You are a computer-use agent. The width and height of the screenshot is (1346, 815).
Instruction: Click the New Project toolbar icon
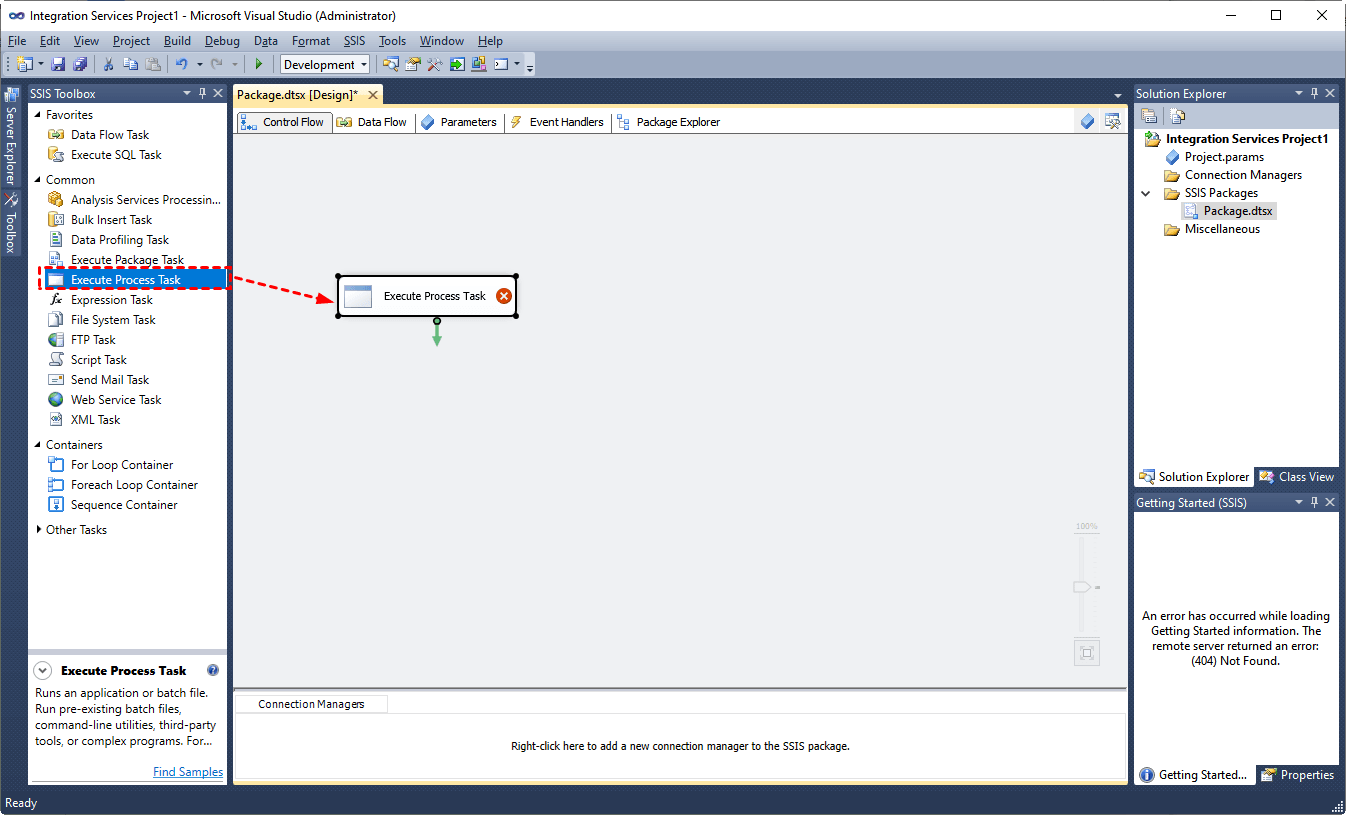[x=25, y=64]
